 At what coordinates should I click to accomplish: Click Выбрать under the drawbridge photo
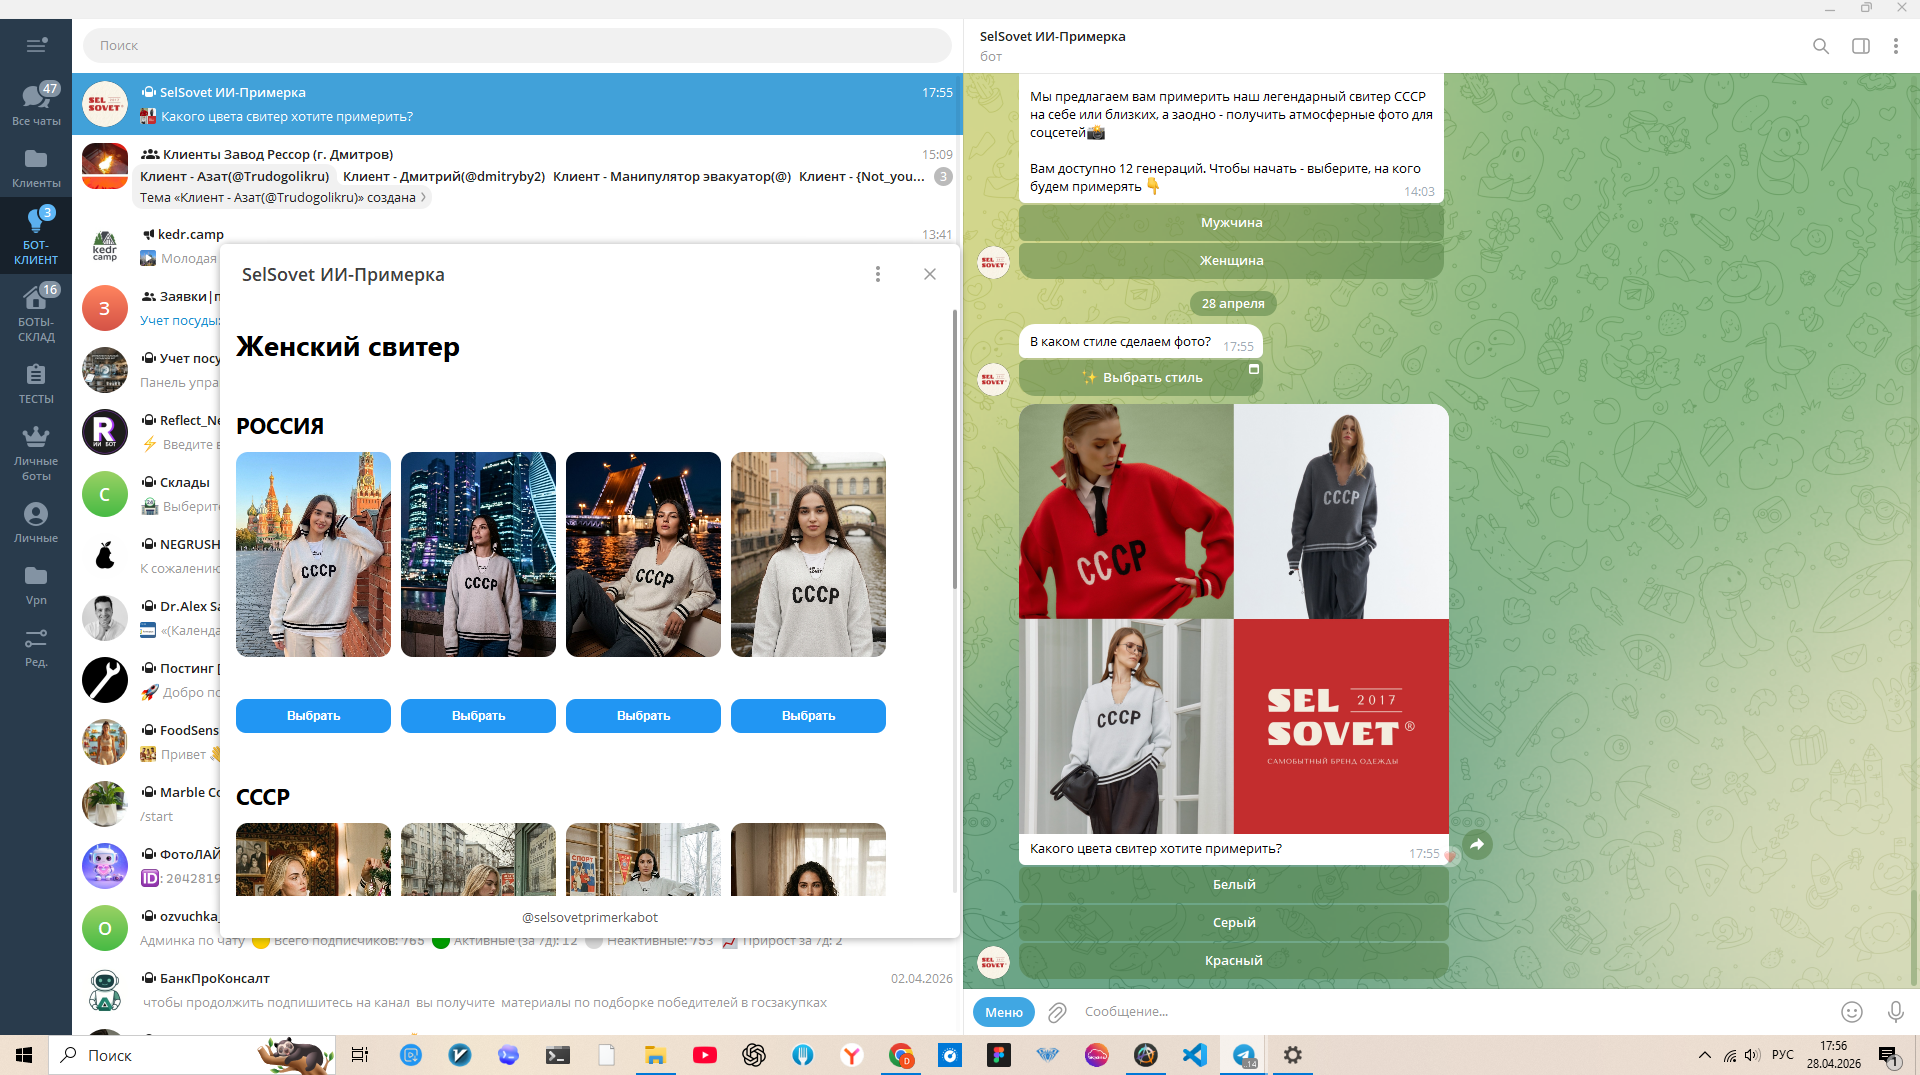click(643, 716)
